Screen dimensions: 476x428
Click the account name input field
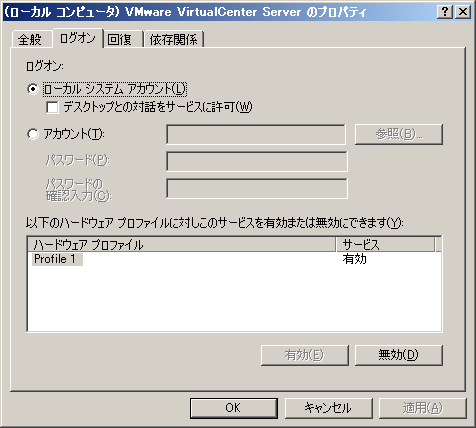tap(256, 134)
